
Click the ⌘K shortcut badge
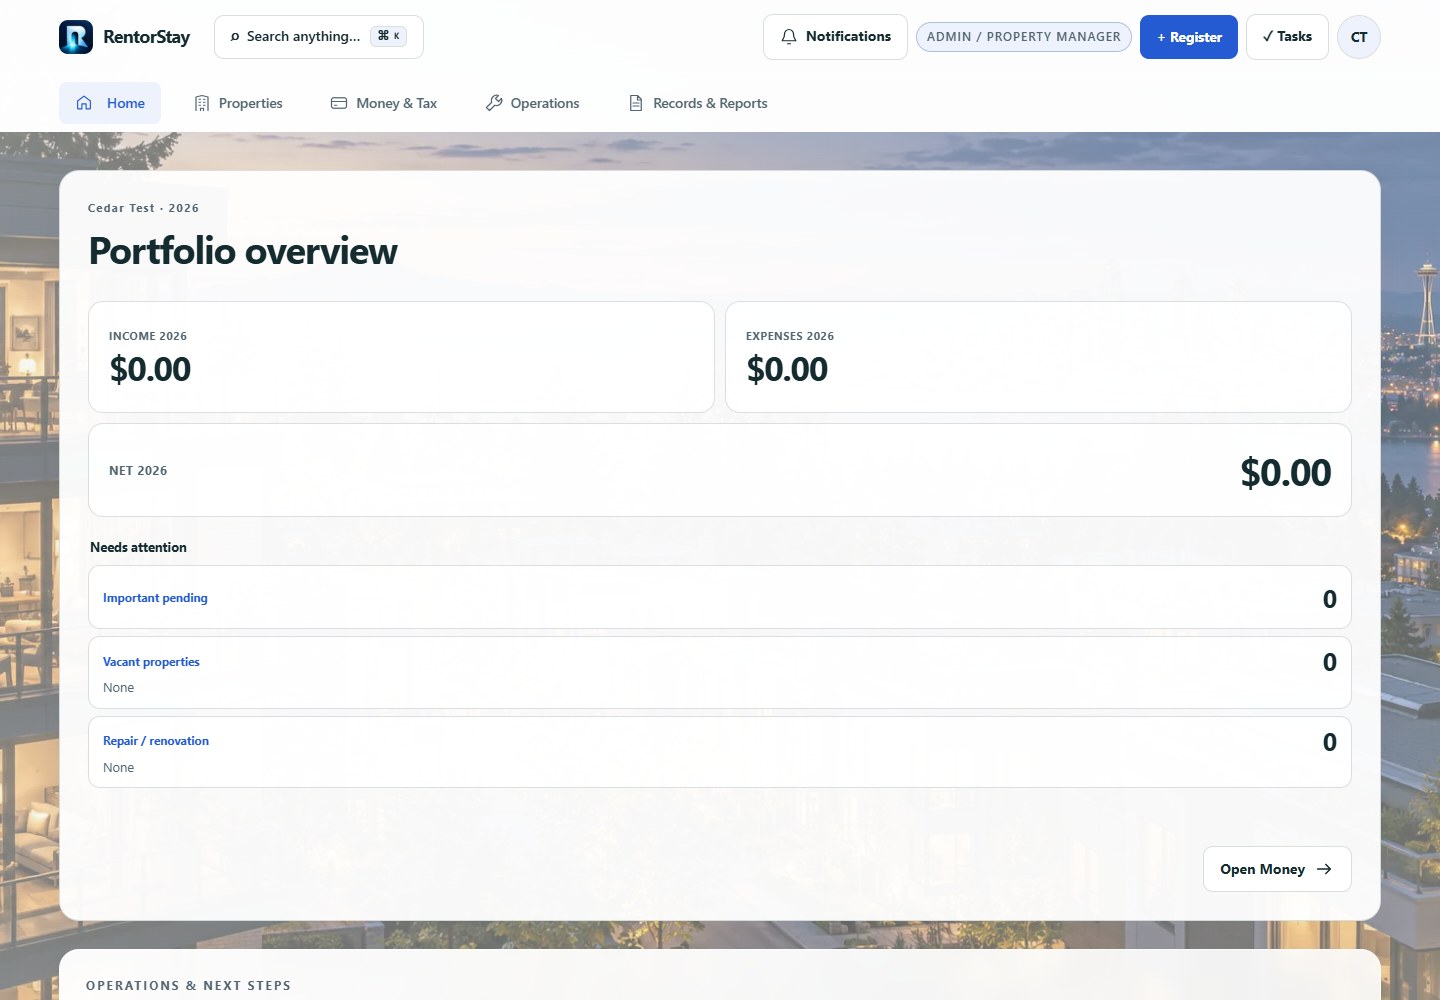point(389,36)
